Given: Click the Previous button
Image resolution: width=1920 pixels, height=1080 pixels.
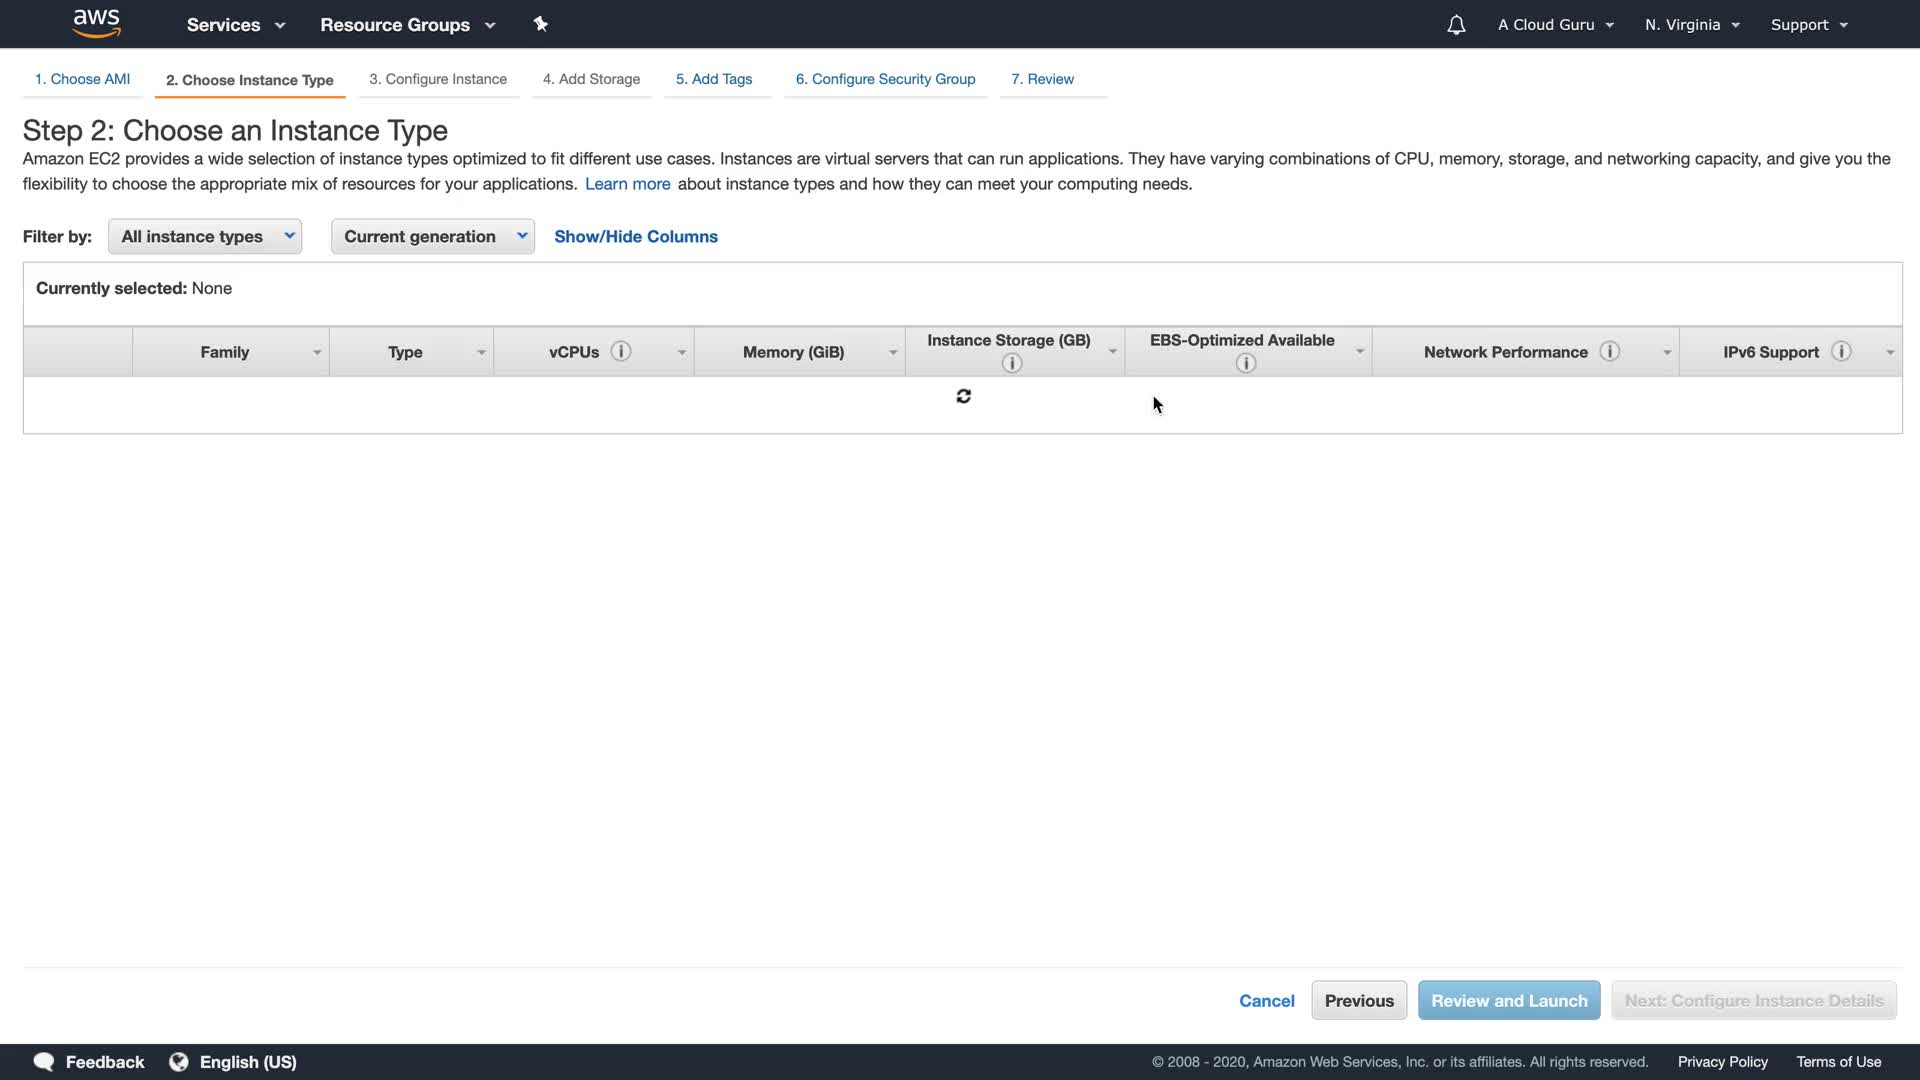Looking at the screenshot, I should point(1359,1000).
